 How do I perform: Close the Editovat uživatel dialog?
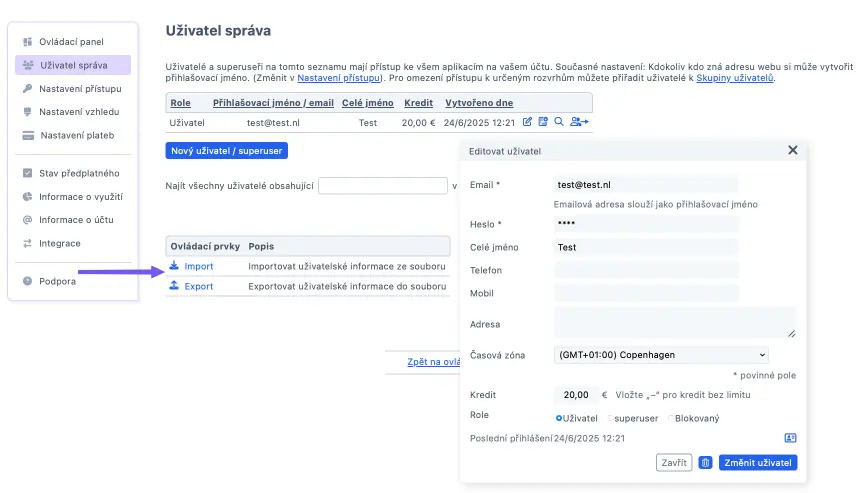[x=793, y=150]
